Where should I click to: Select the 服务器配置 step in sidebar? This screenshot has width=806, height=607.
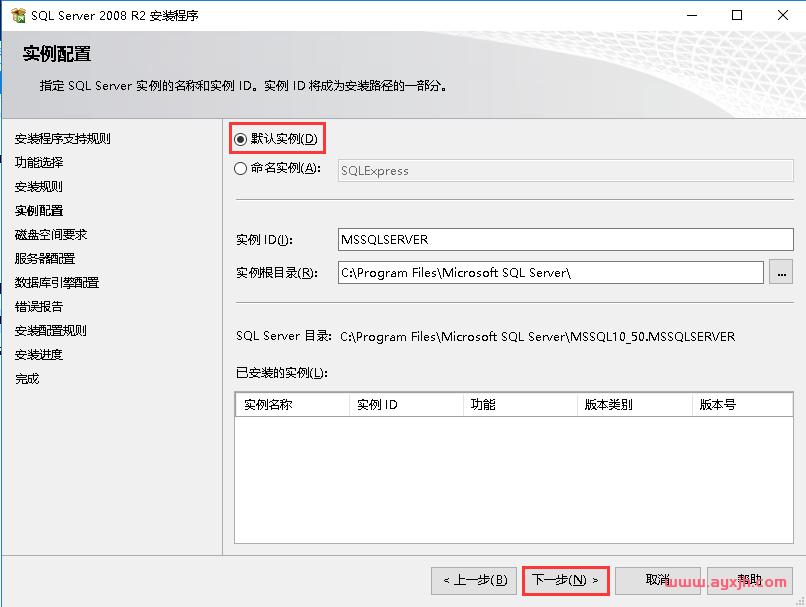pyautogui.click(x=45, y=259)
